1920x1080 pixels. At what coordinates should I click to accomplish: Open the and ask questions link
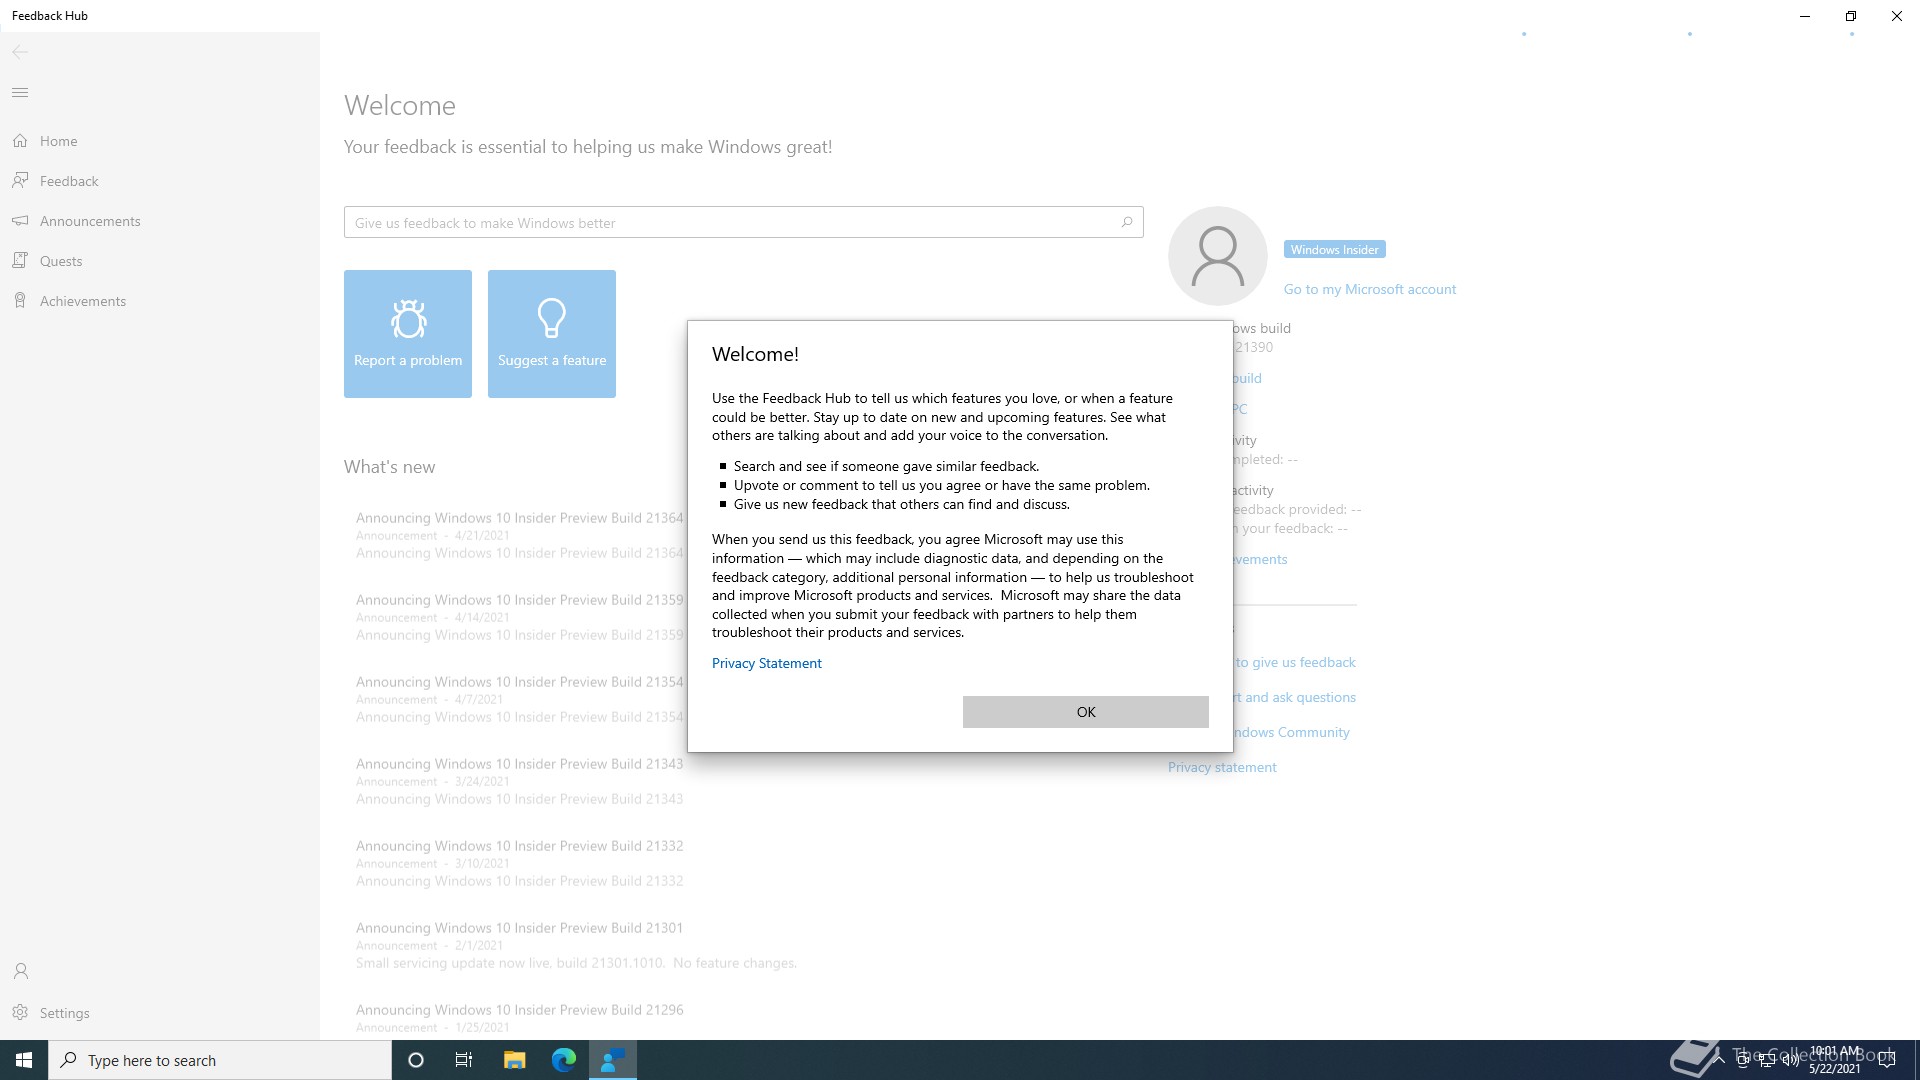(x=1295, y=697)
